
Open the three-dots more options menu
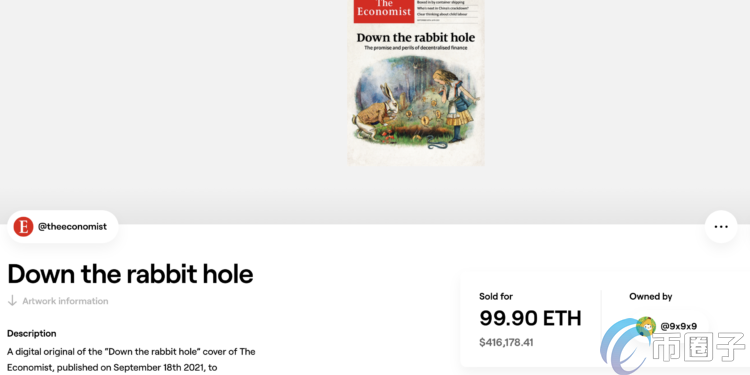[x=721, y=227]
